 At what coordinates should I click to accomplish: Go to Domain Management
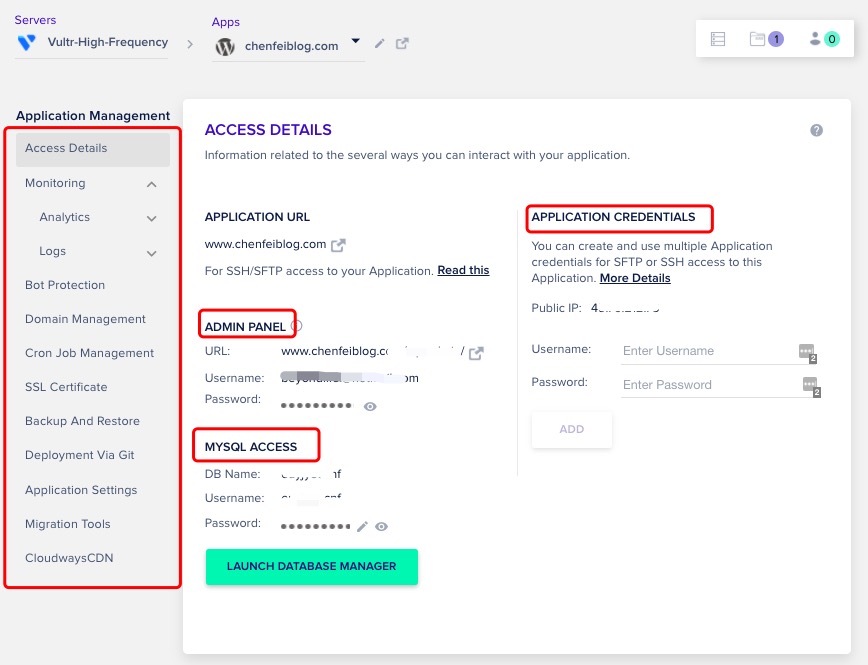click(x=85, y=319)
